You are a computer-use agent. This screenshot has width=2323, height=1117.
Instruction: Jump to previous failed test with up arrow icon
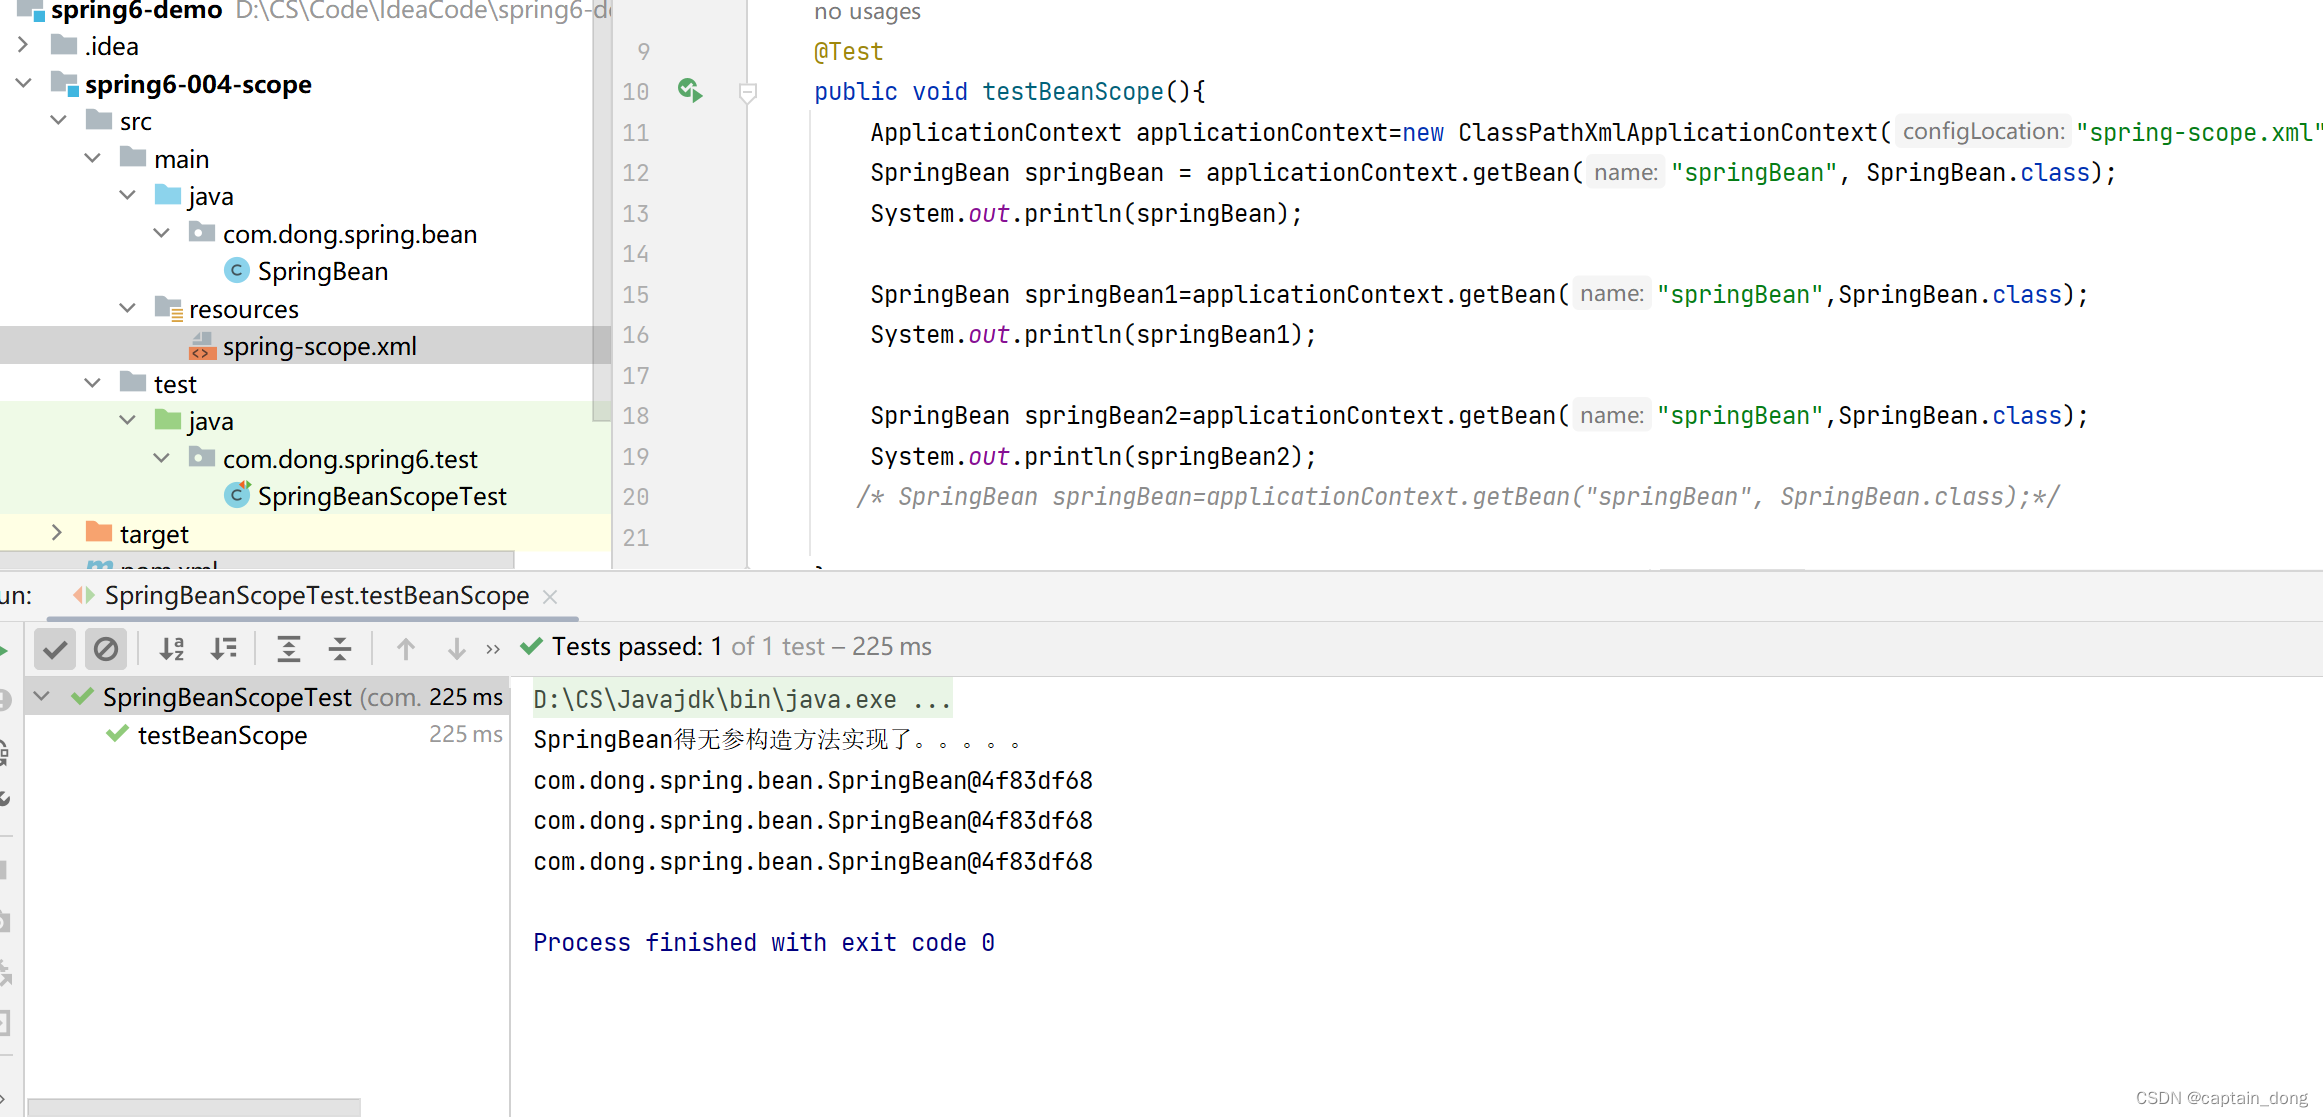tap(406, 647)
